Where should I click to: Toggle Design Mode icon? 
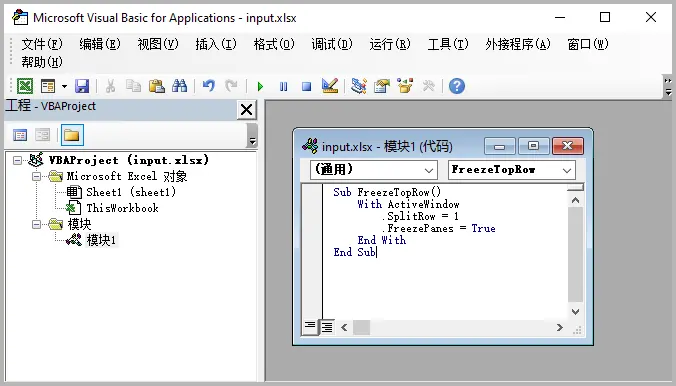click(x=330, y=86)
